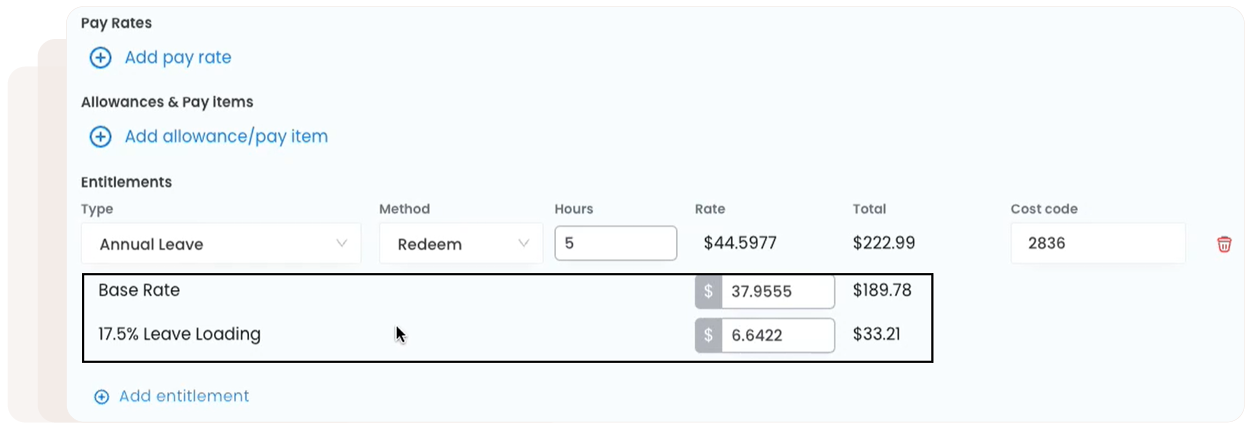Focus the Hours input field

(615, 243)
